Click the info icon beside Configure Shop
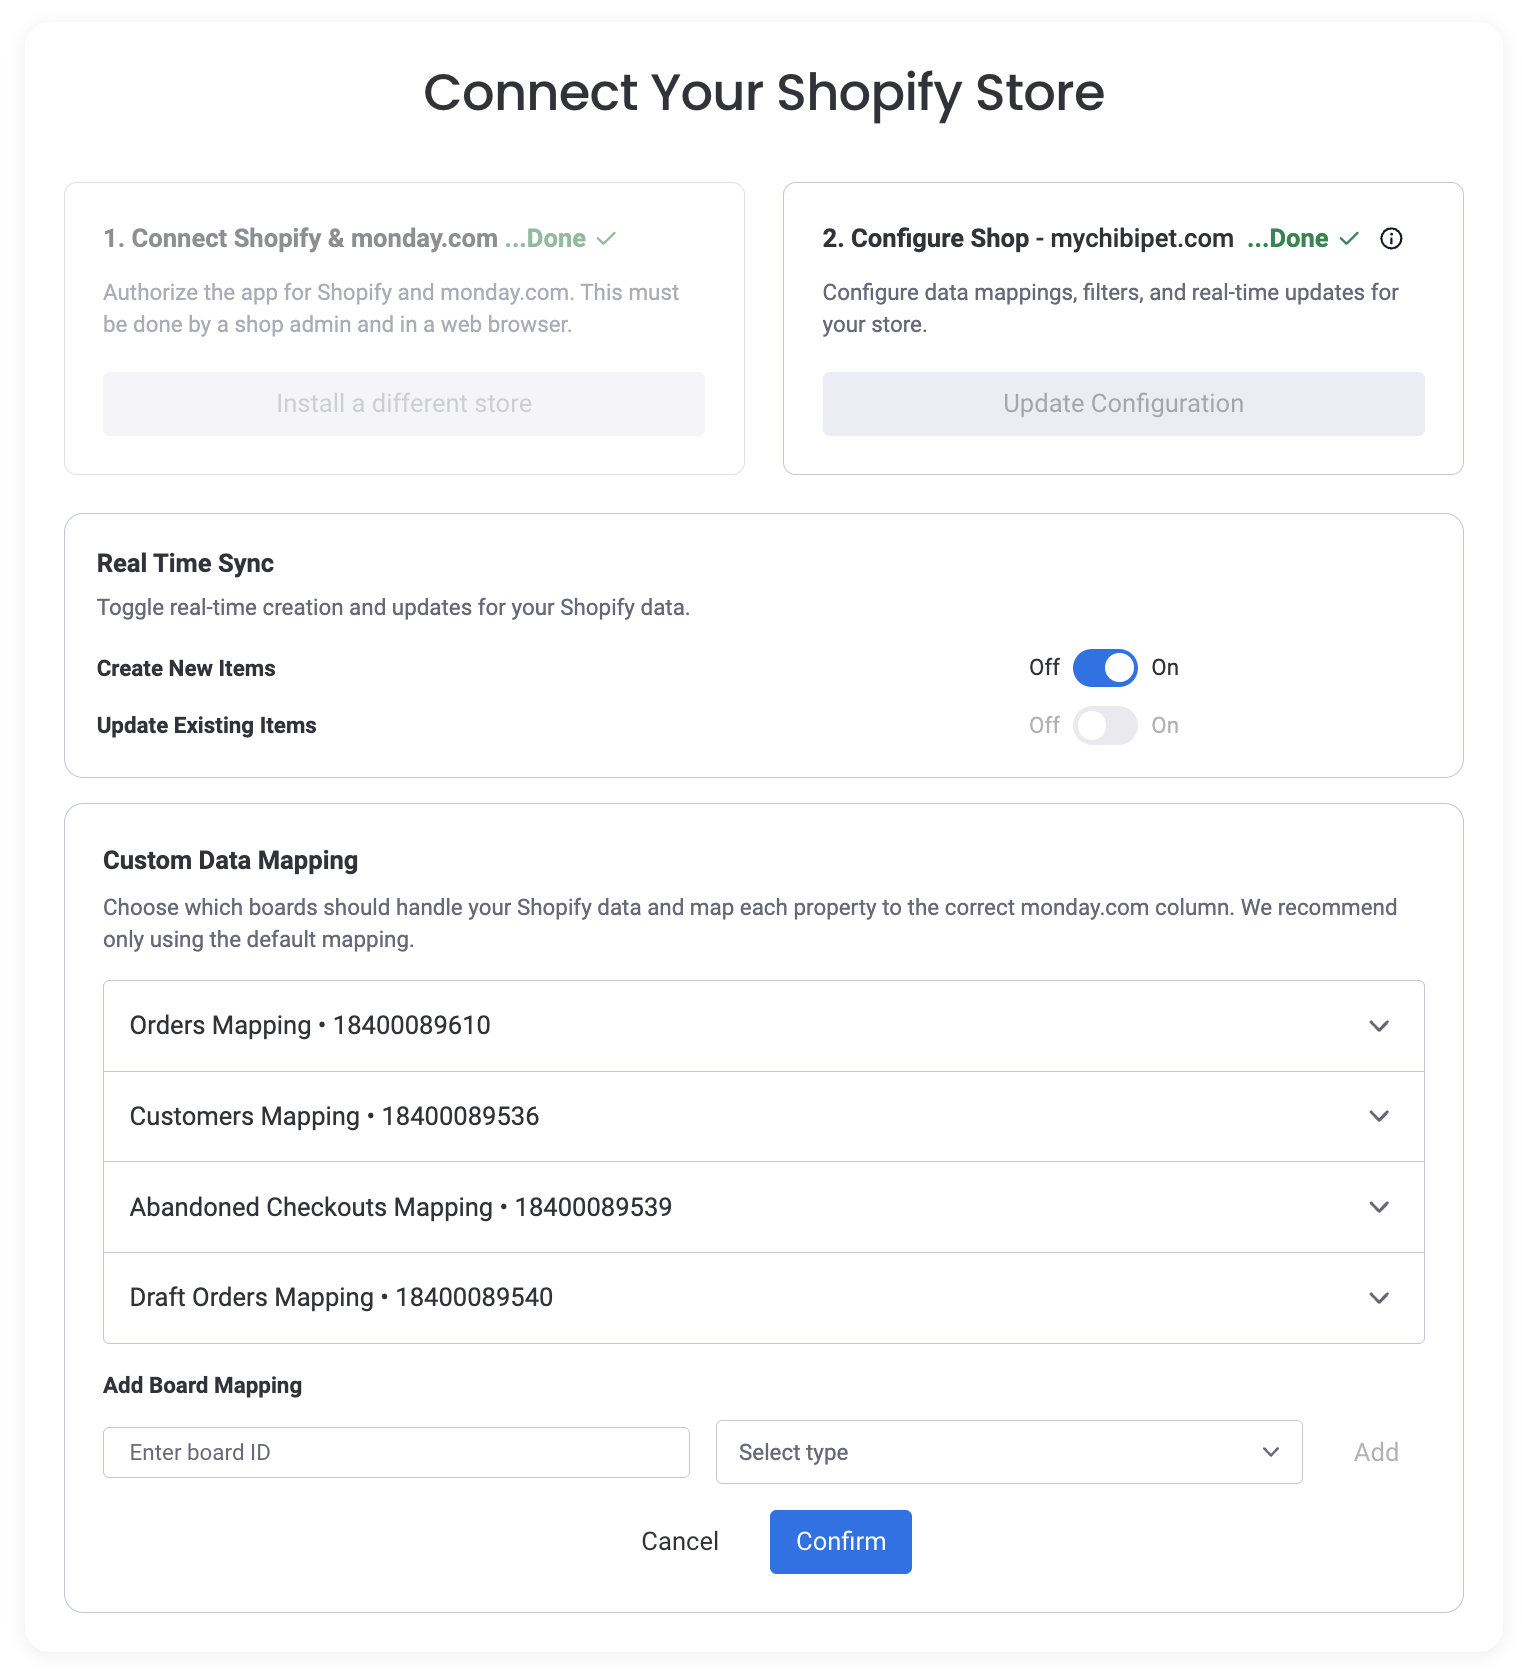1522x1680 pixels. (1391, 238)
